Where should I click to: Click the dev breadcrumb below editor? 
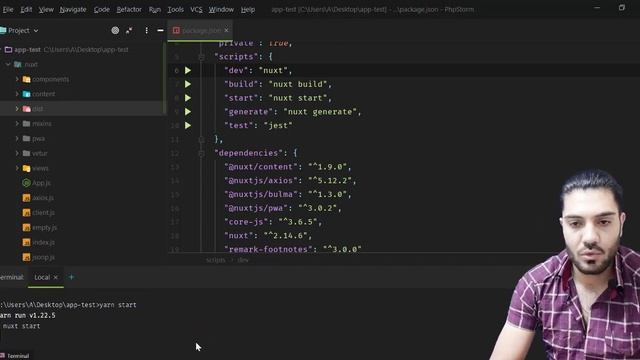click(x=243, y=260)
